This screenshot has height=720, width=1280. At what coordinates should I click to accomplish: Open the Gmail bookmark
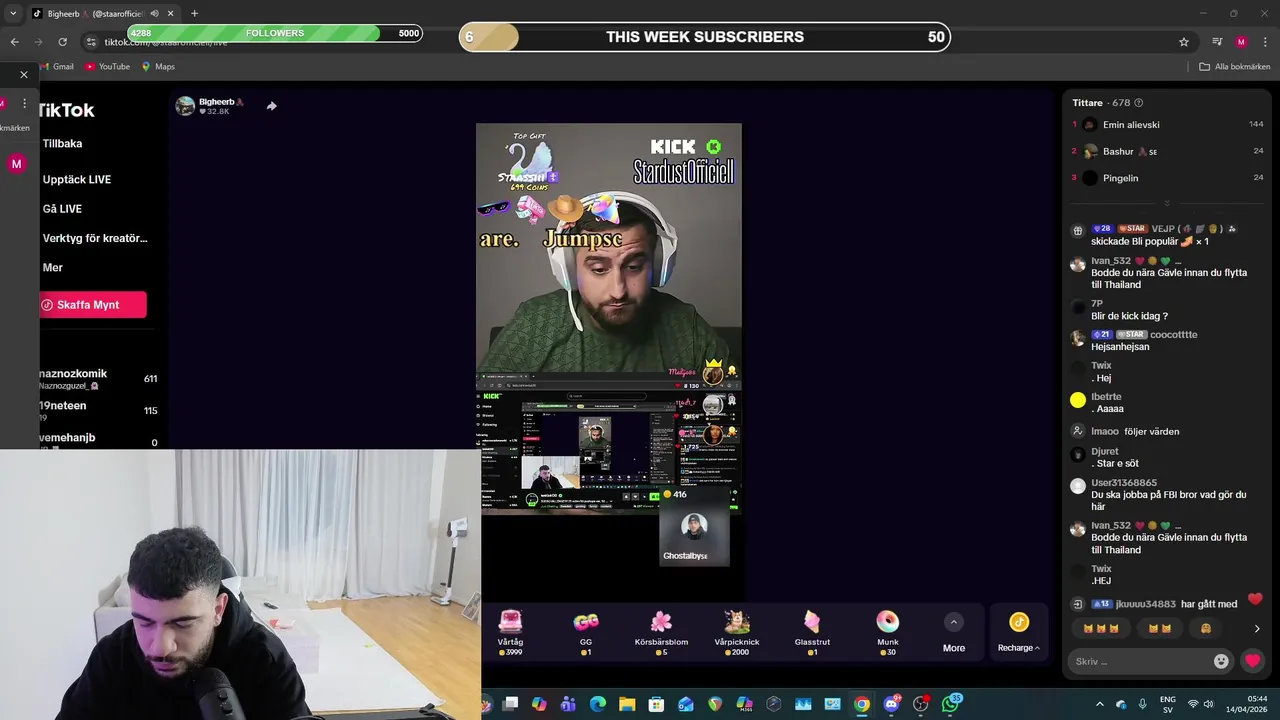click(x=55, y=67)
